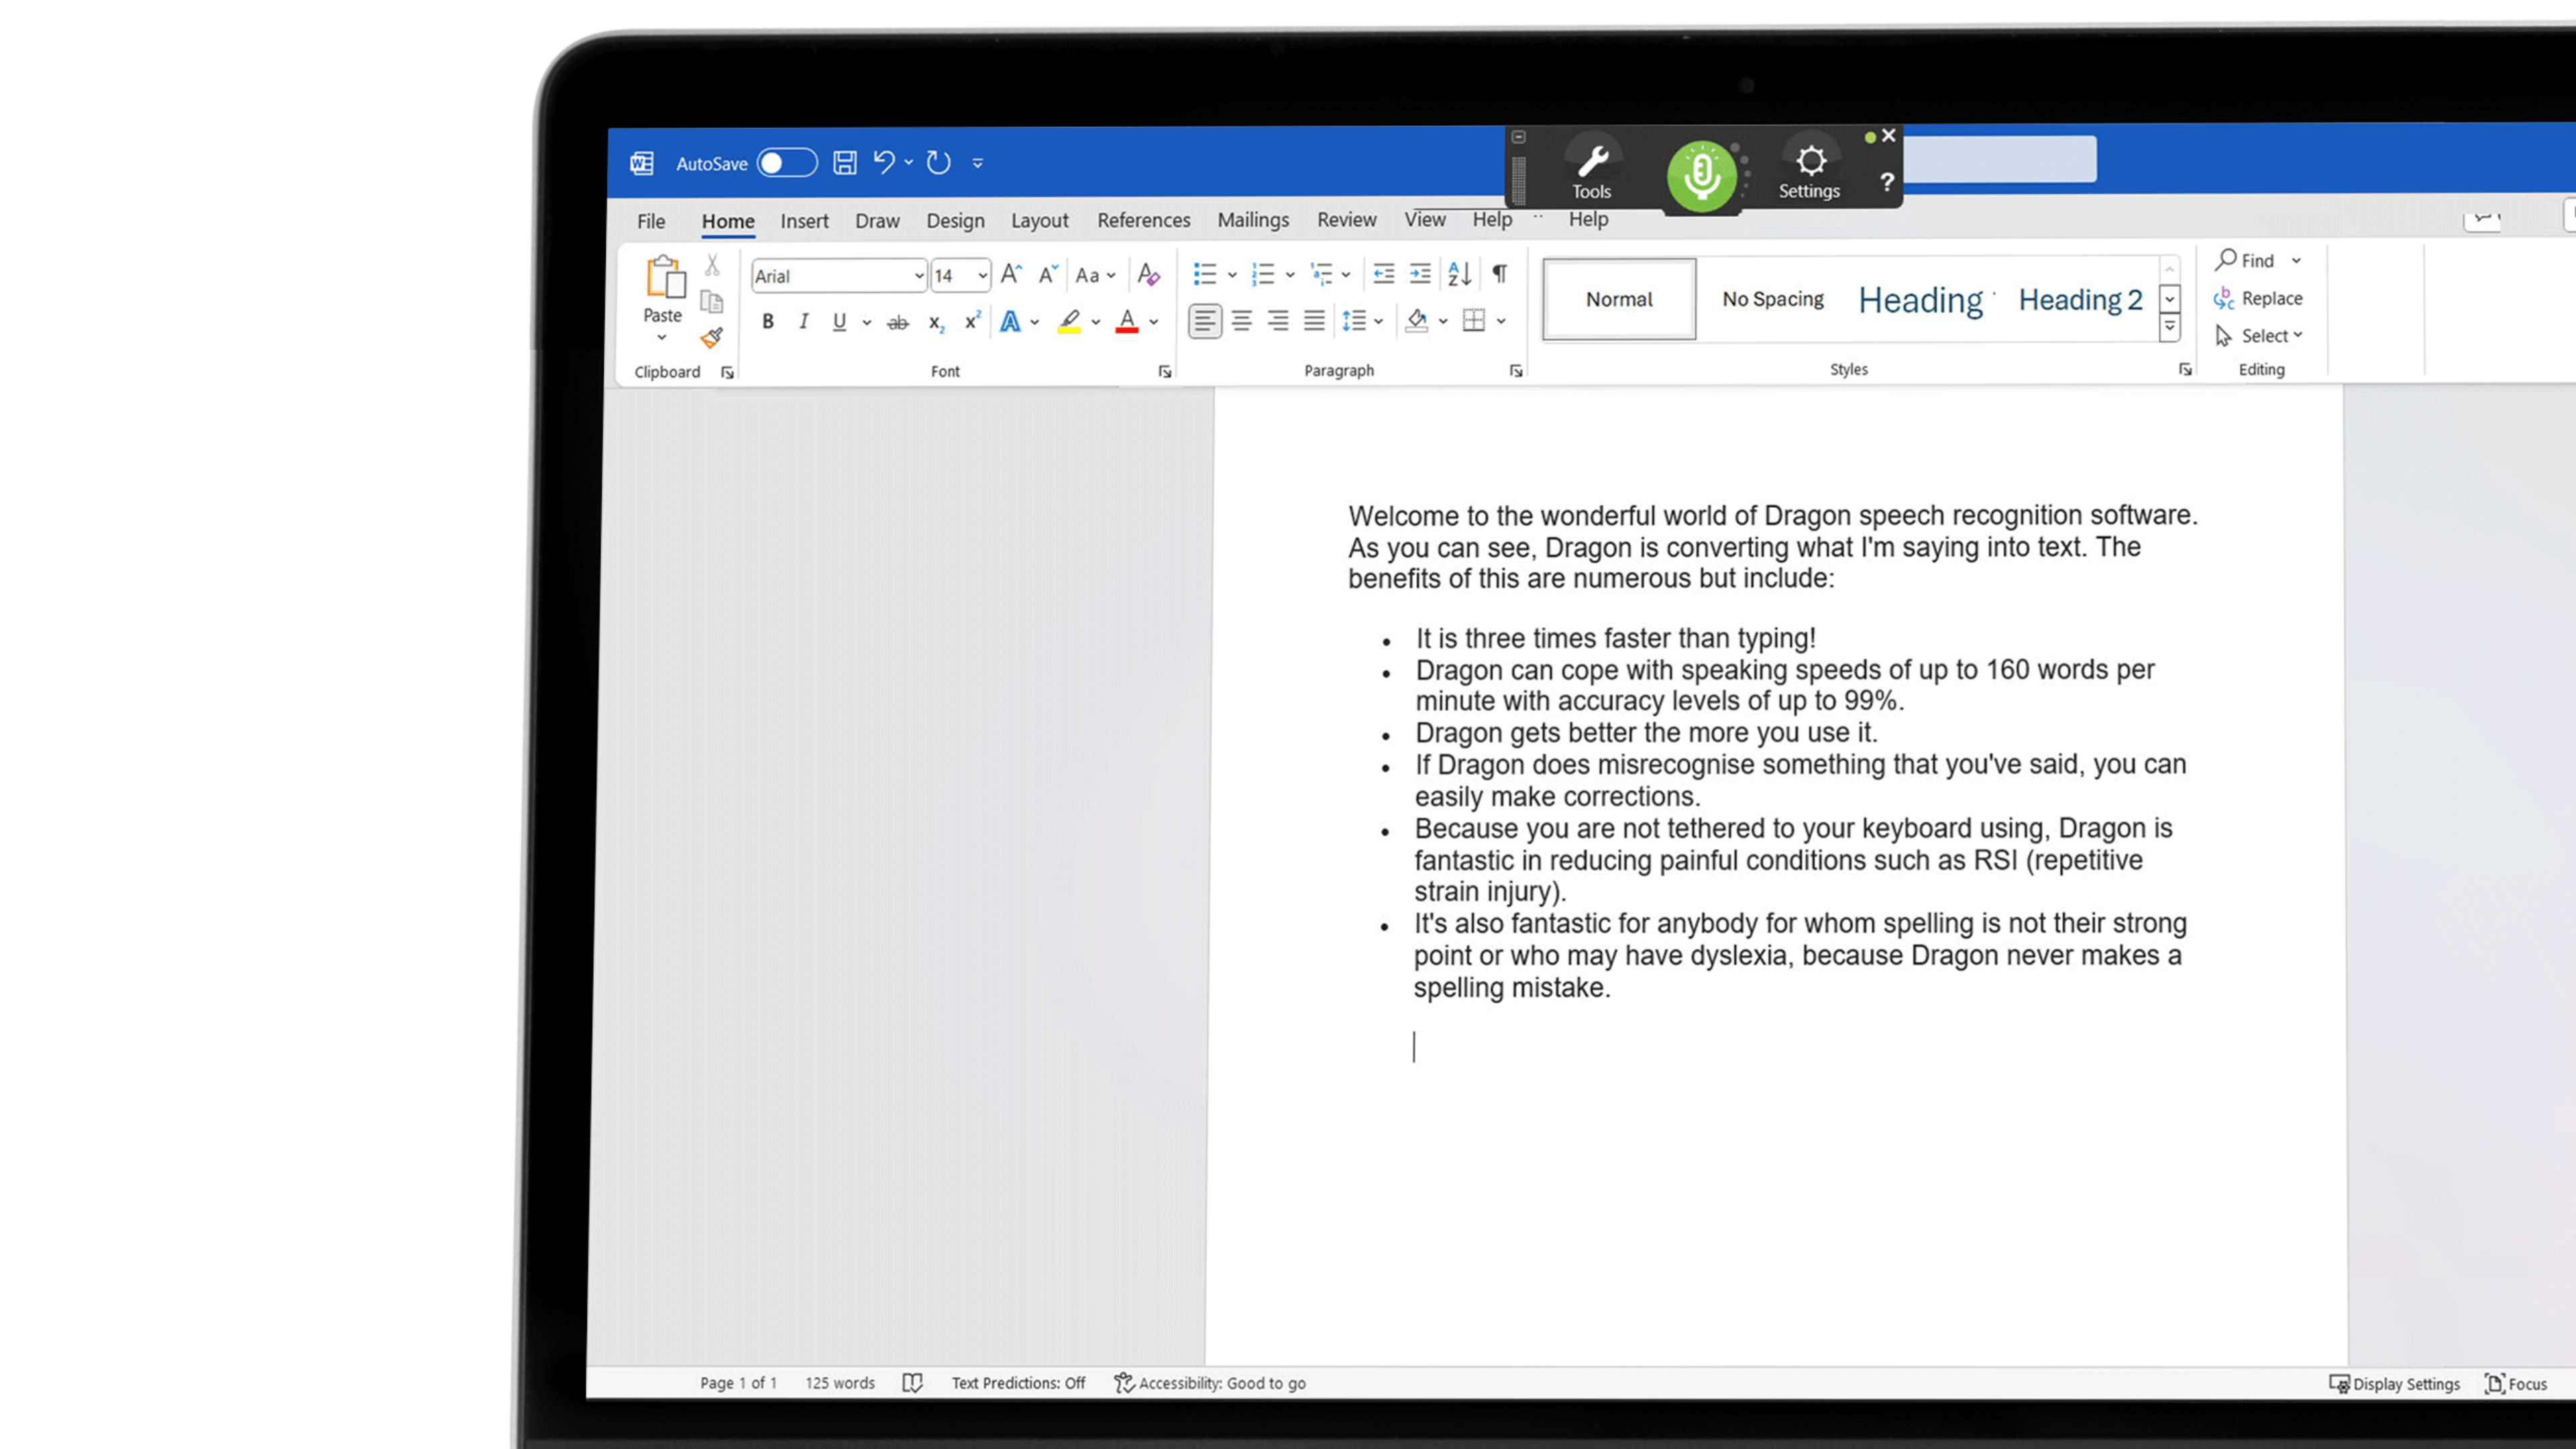The height and width of the screenshot is (1449, 2576).
Task: Decrease paragraph indent
Action: coord(1384,273)
